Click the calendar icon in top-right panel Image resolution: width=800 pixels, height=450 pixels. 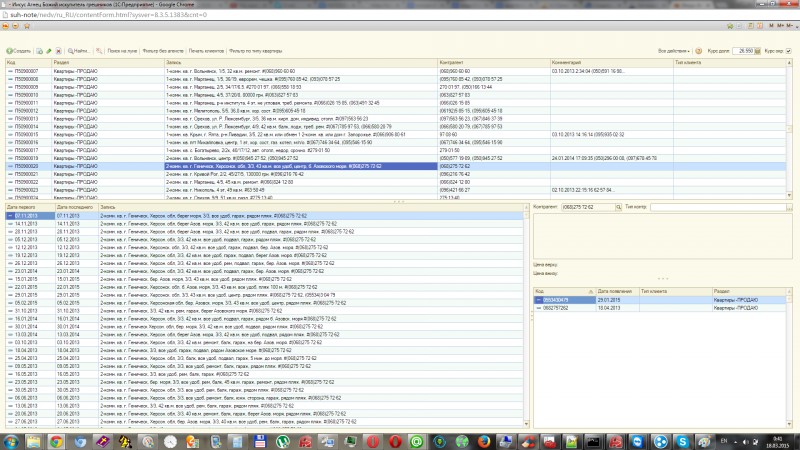760,26
